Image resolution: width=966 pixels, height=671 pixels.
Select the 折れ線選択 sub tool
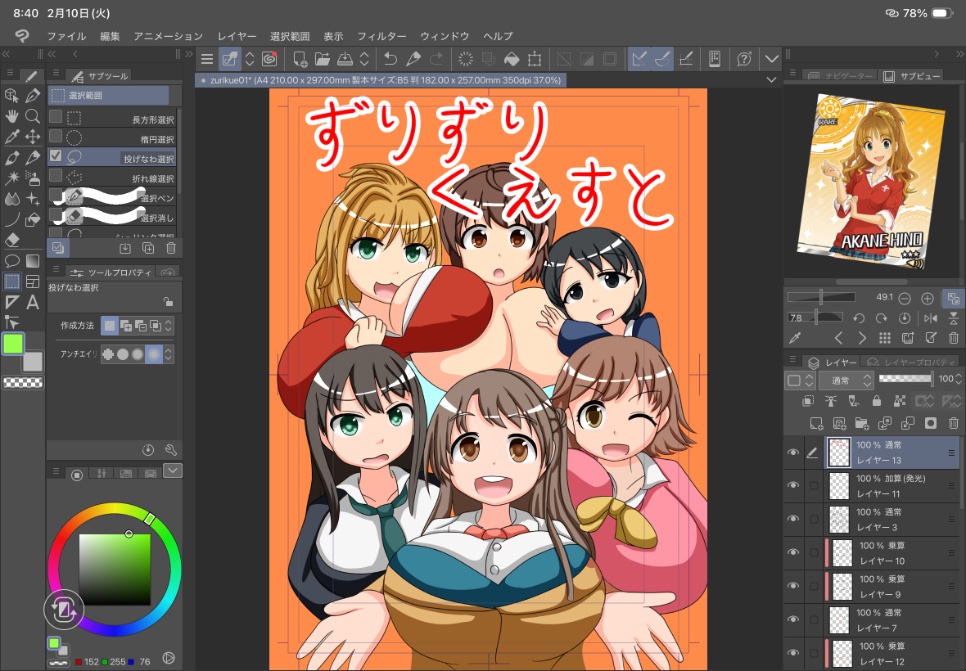tap(112, 178)
